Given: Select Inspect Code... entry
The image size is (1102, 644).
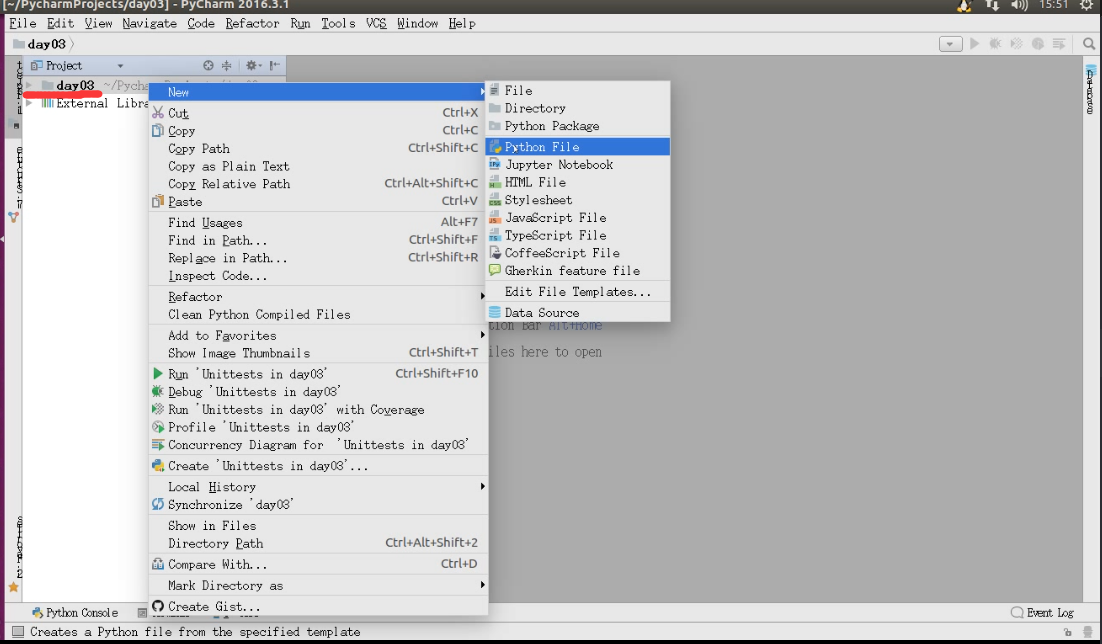Looking at the screenshot, I should click(x=318, y=276).
